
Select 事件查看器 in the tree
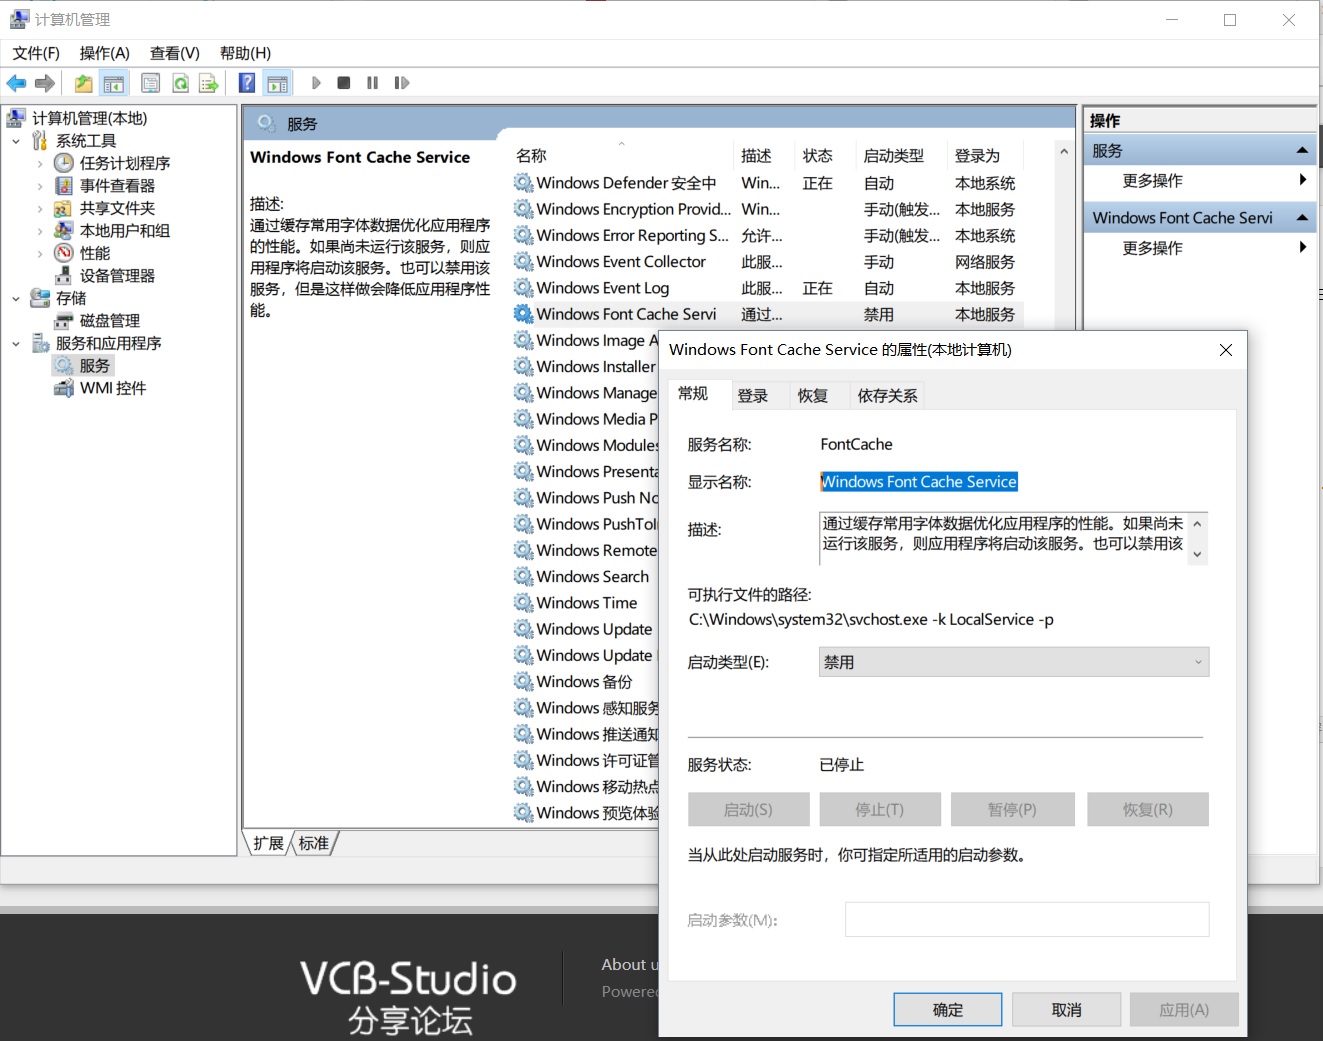117,186
